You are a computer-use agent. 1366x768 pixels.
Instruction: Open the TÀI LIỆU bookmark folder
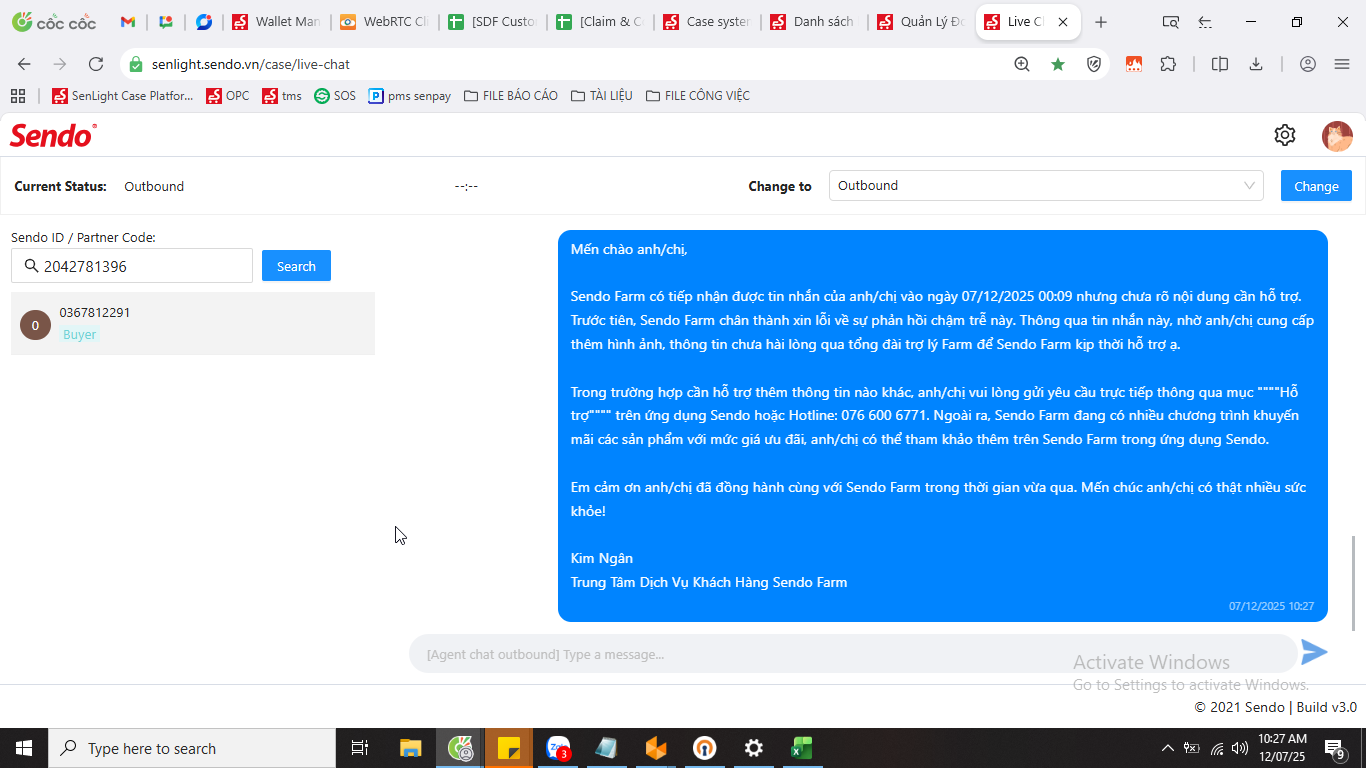click(602, 96)
